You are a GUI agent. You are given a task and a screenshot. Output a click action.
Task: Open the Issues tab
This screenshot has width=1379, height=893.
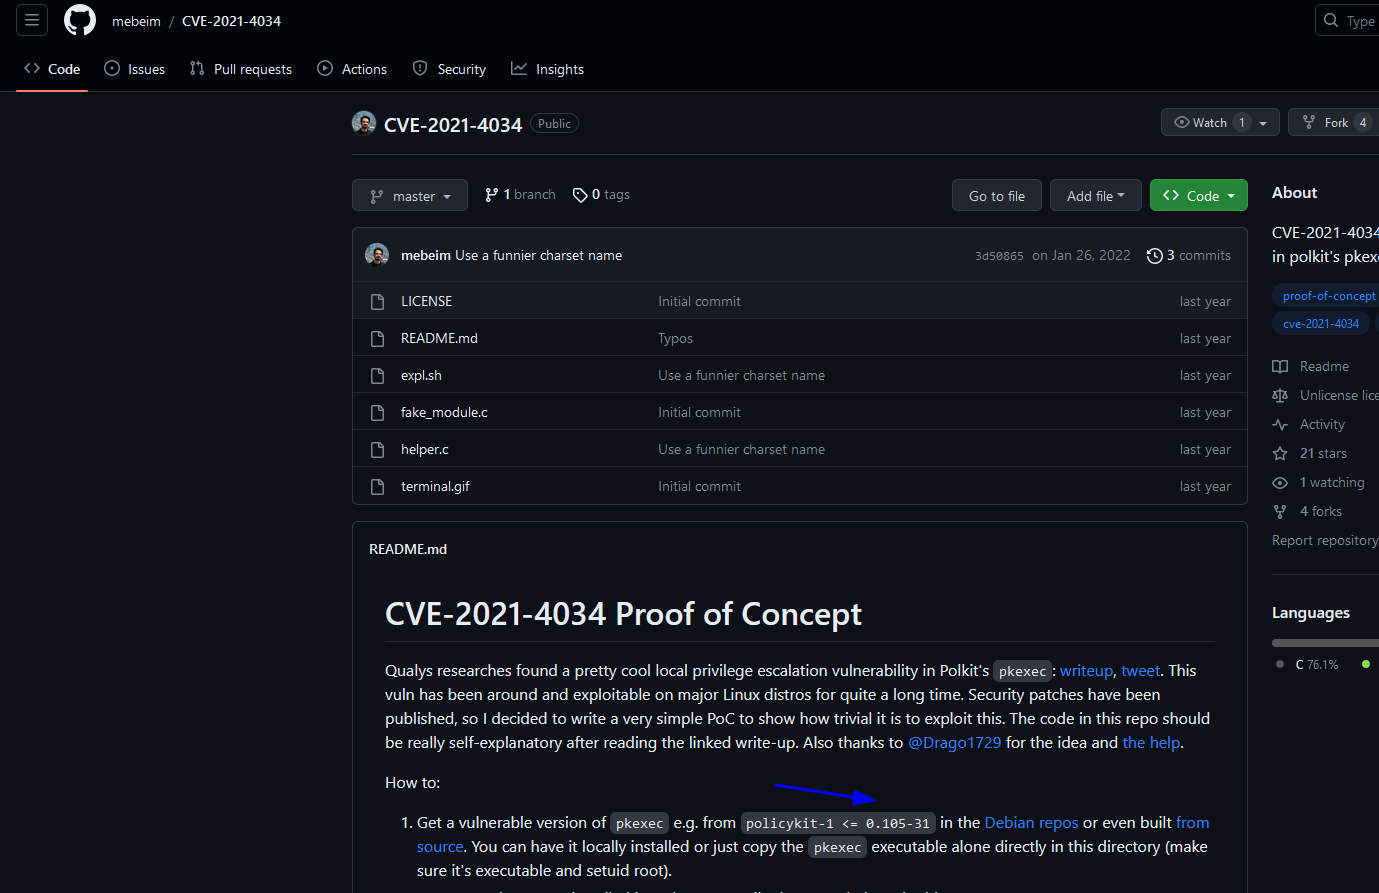coord(135,69)
